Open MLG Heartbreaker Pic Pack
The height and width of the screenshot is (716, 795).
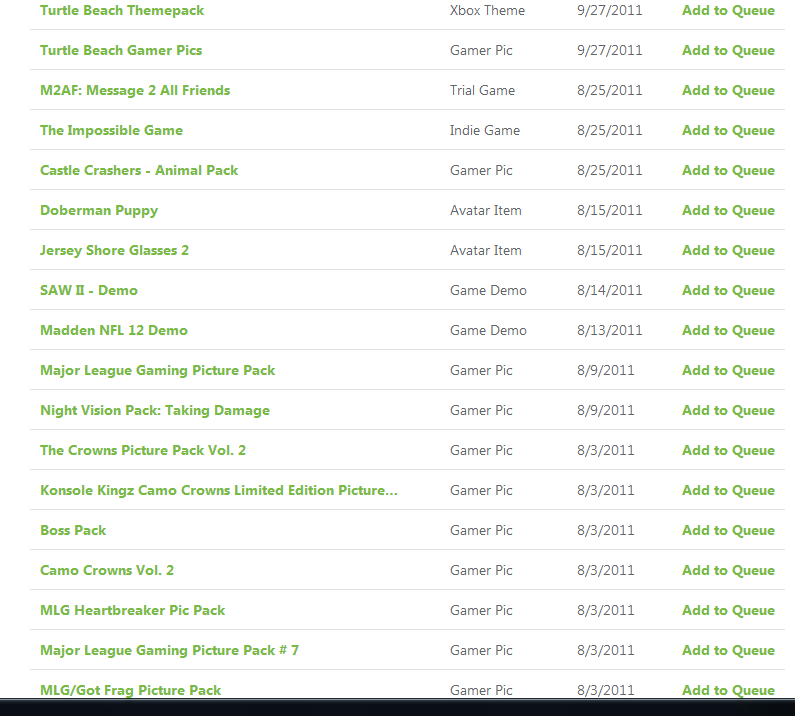click(x=132, y=611)
